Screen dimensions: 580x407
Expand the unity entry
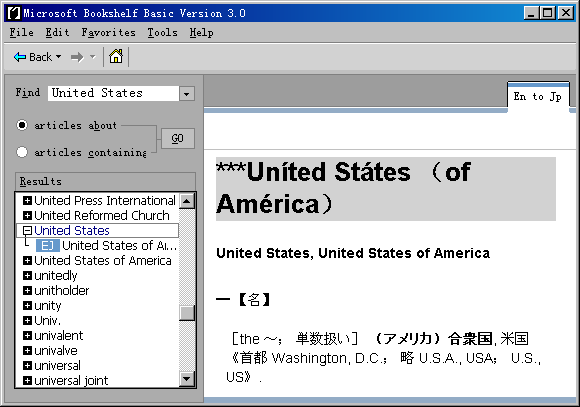tap(27, 306)
